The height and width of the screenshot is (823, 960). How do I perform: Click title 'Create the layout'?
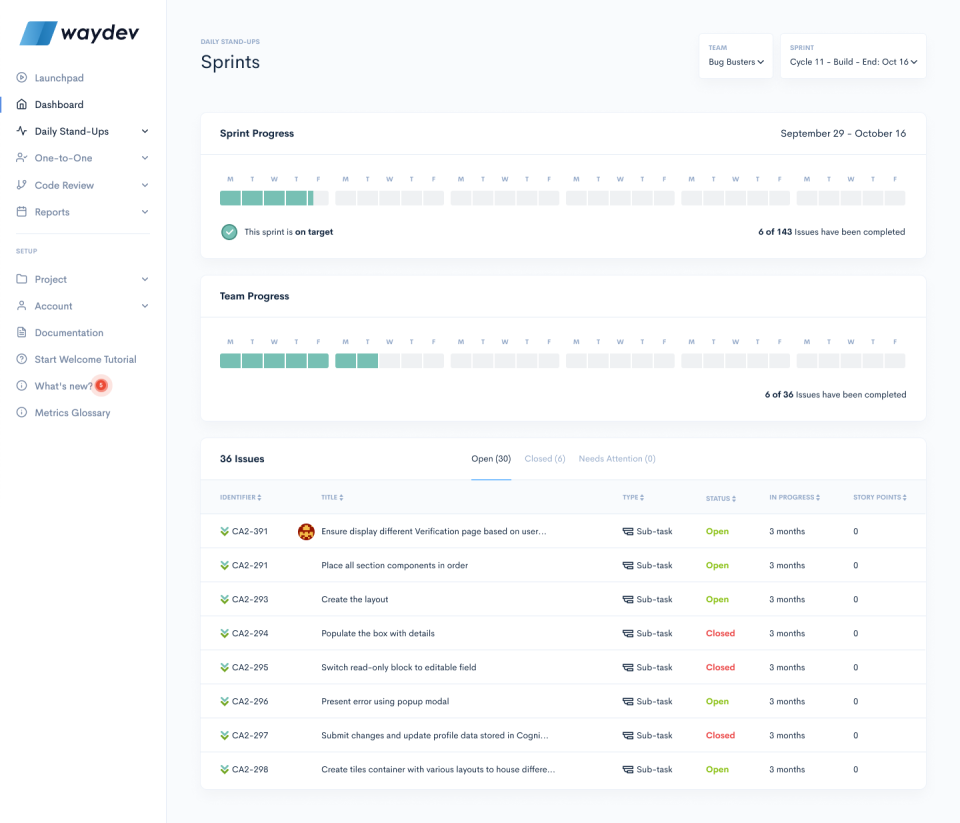tap(354, 599)
